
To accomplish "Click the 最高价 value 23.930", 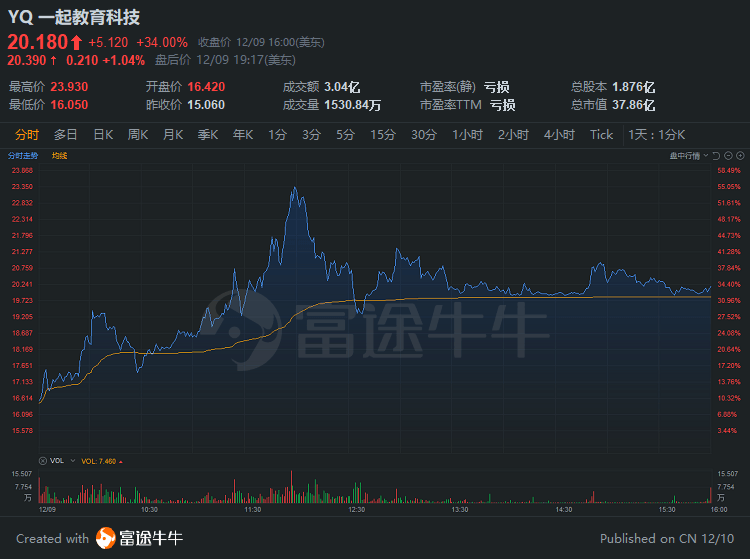I will click(x=69, y=87).
